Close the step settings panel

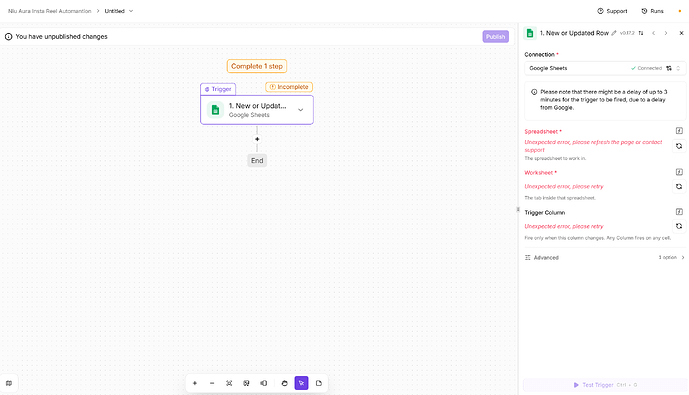coord(682,33)
